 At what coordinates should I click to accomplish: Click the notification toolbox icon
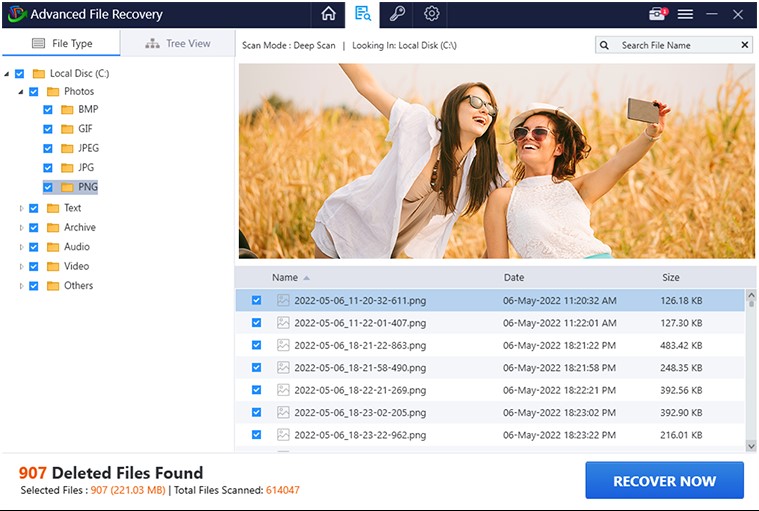coord(656,14)
